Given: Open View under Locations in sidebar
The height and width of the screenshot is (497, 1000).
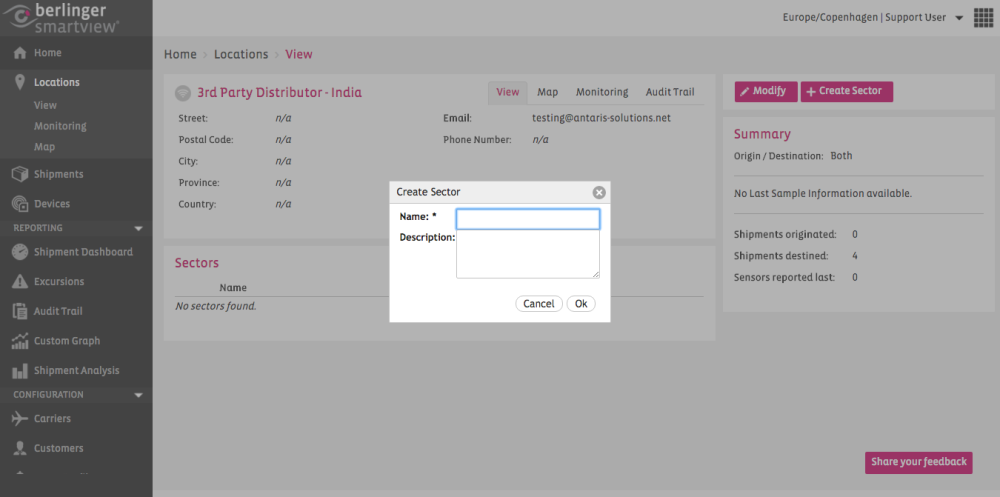Looking at the screenshot, I should (x=45, y=105).
